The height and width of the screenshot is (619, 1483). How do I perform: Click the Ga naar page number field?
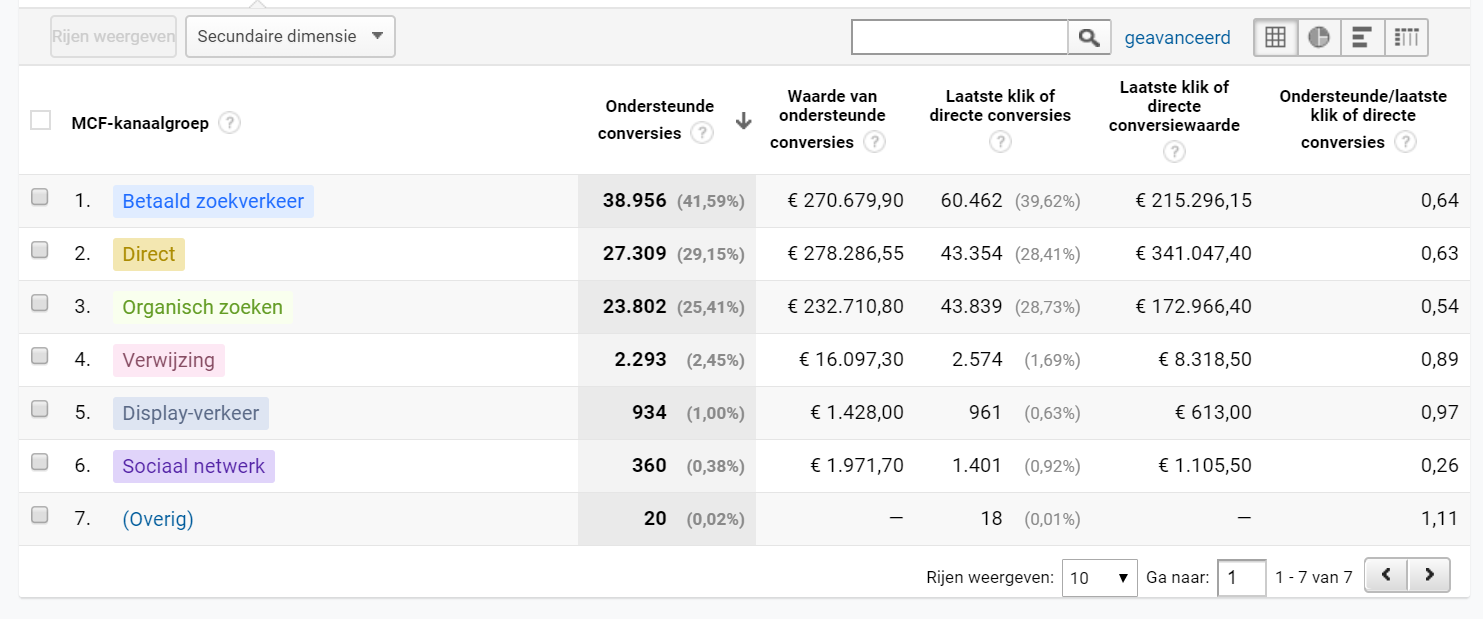pos(1241,578)
